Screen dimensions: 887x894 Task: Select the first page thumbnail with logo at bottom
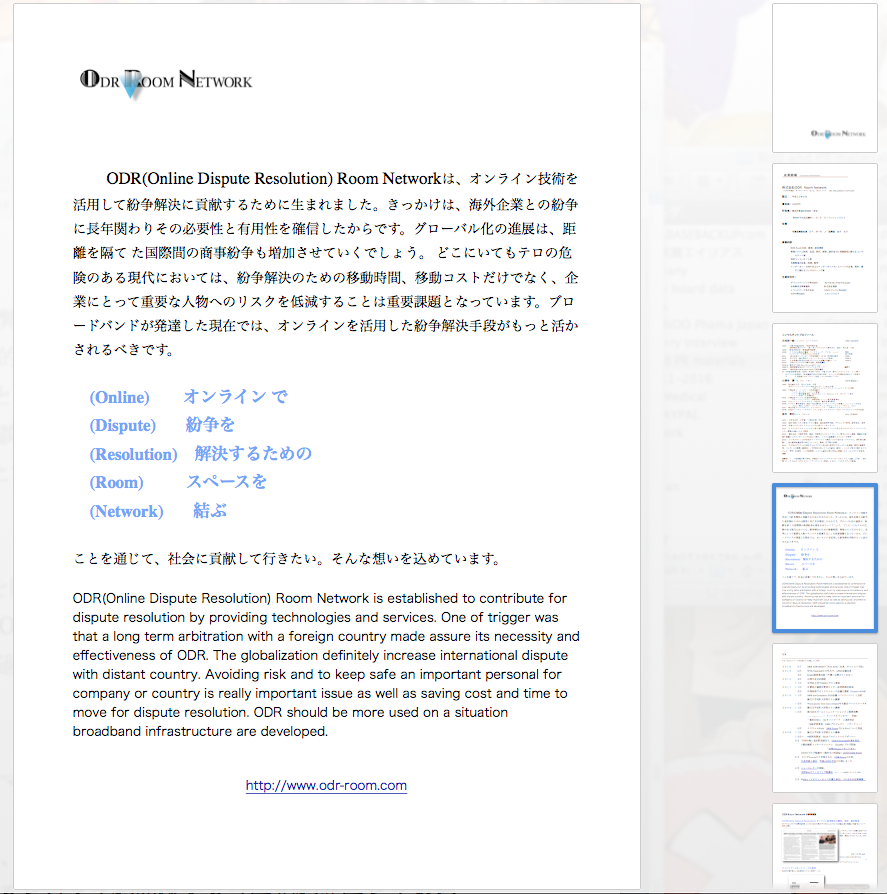[x=824, y=78]
